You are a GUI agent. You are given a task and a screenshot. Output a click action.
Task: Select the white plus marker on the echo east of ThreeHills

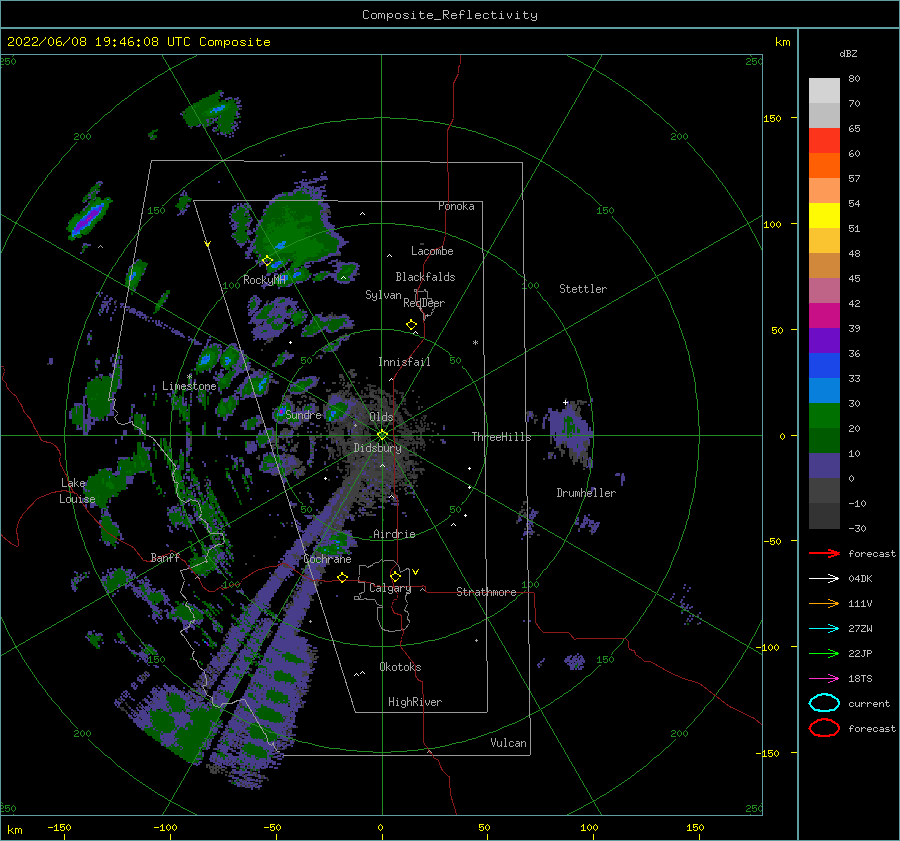[565, 402]
